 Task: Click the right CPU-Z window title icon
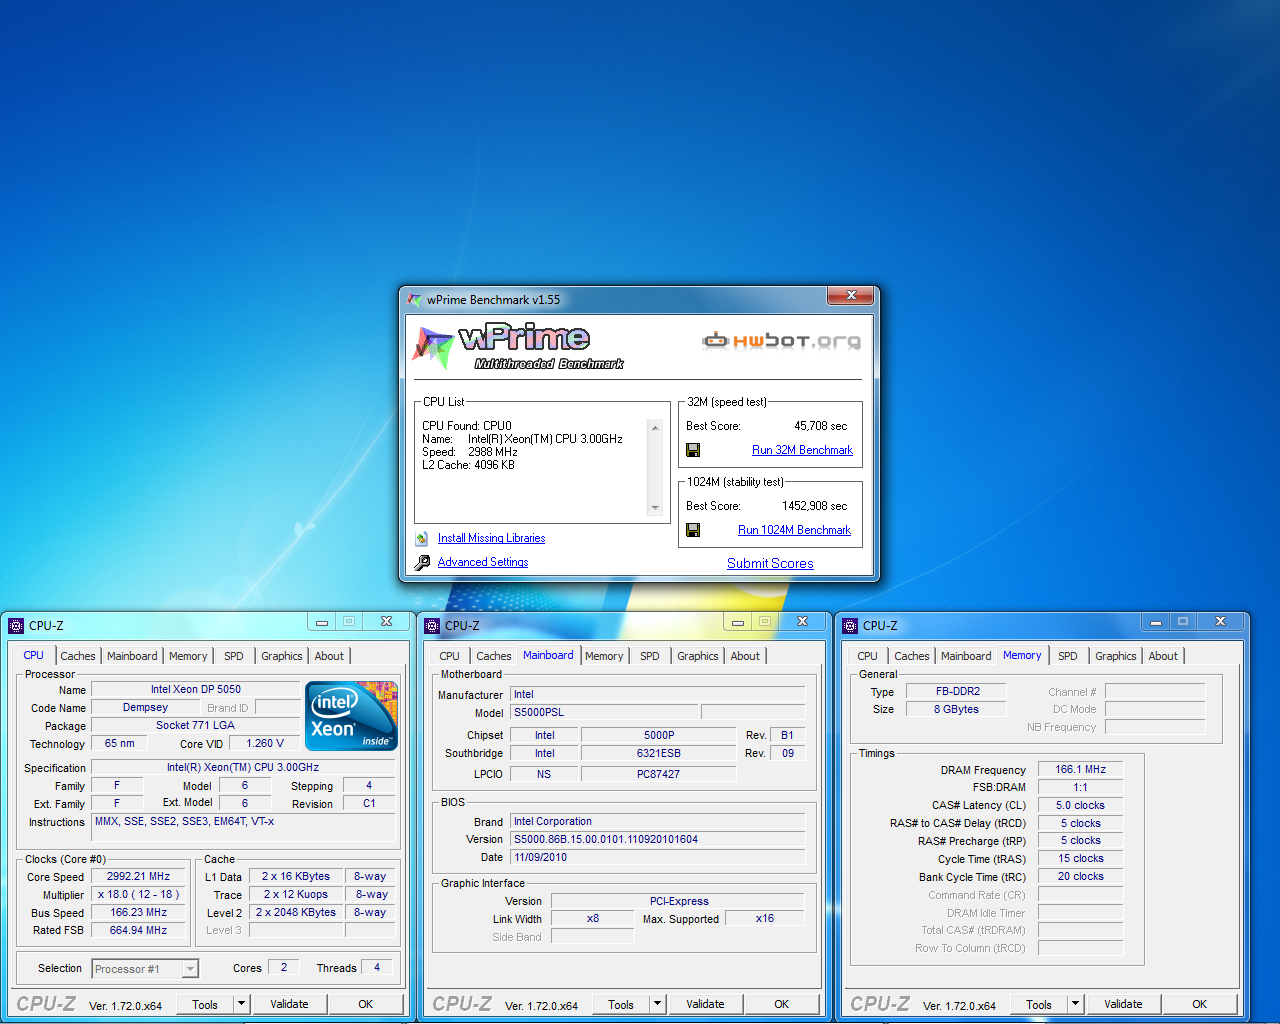click(x=850, y=626)
